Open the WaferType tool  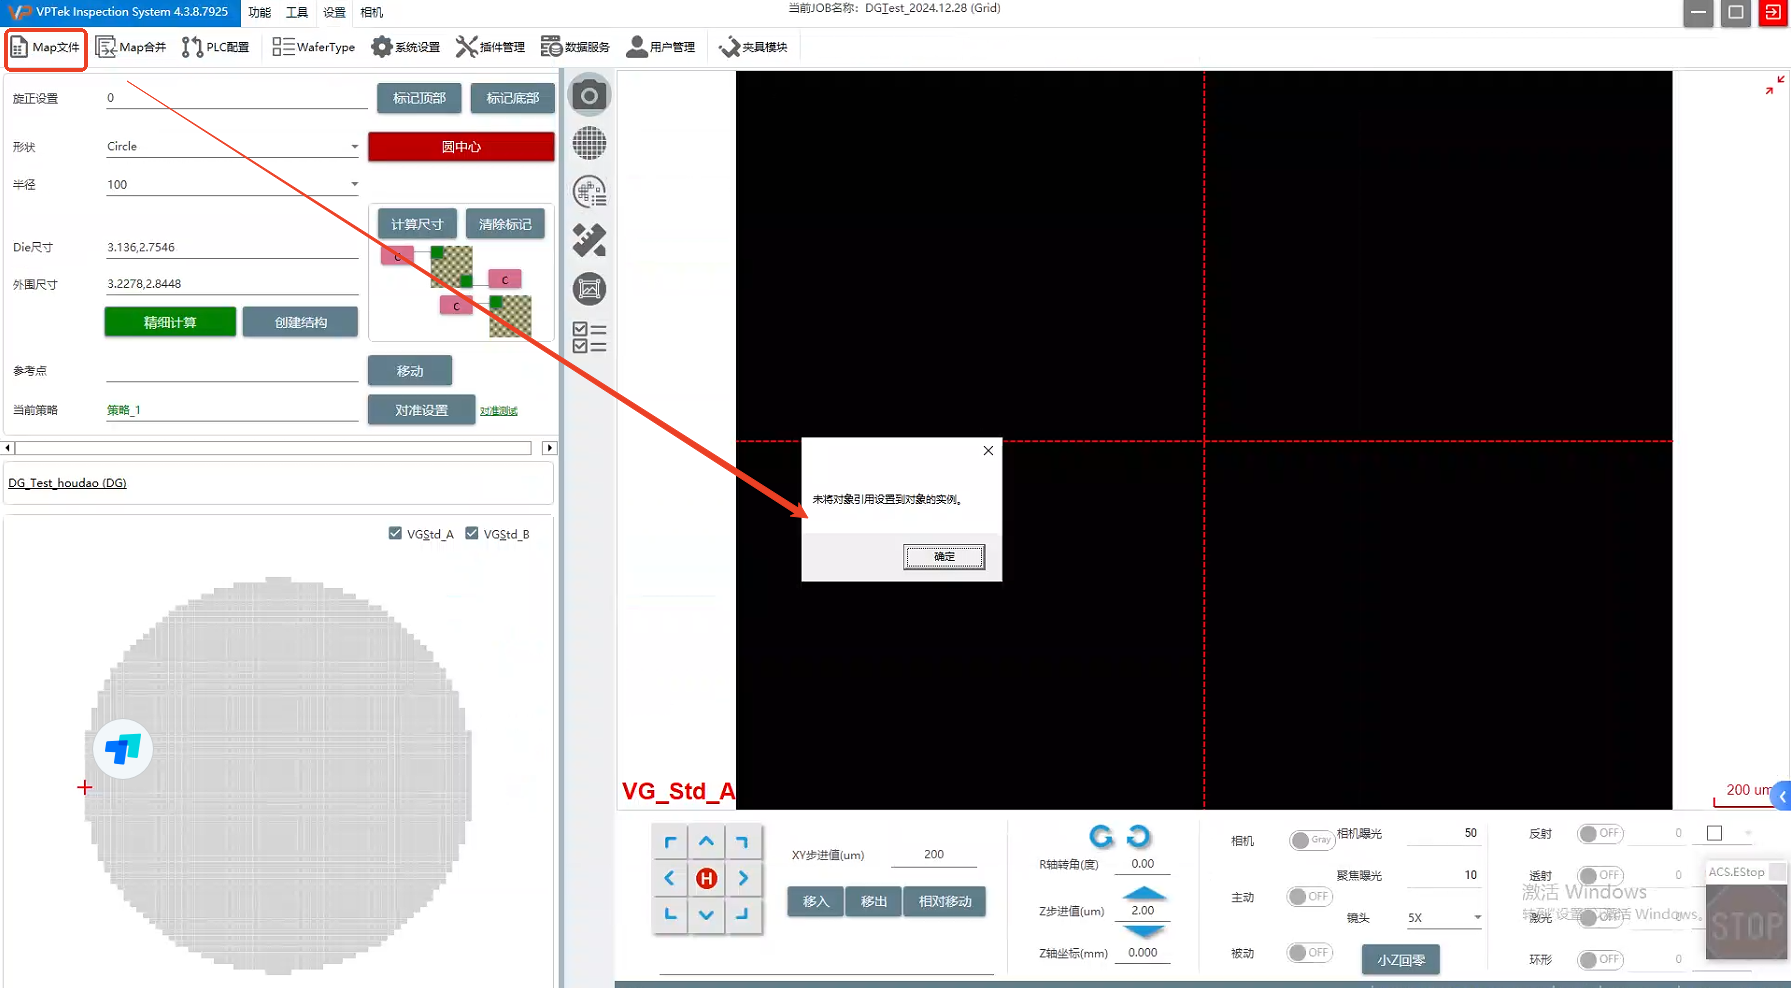314,48
